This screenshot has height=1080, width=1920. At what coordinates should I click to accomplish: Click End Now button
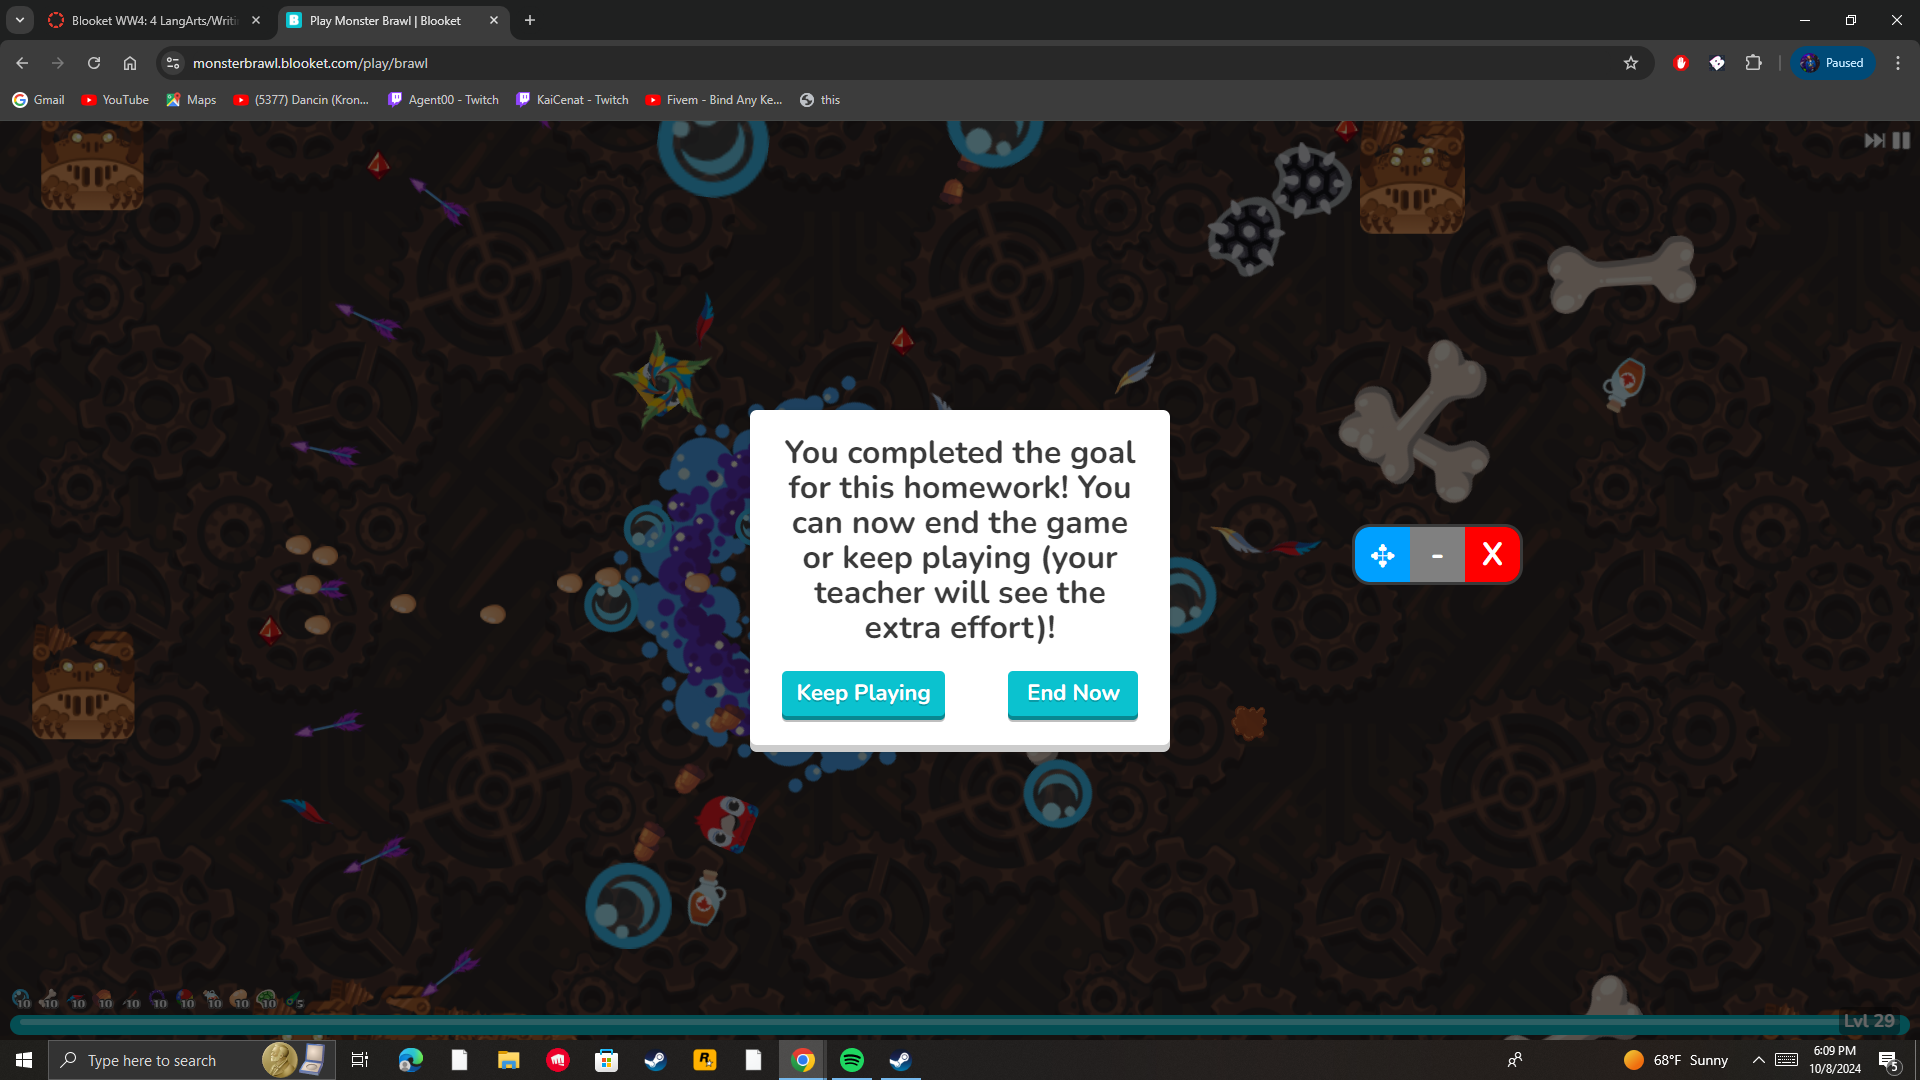pos(1072,694)
